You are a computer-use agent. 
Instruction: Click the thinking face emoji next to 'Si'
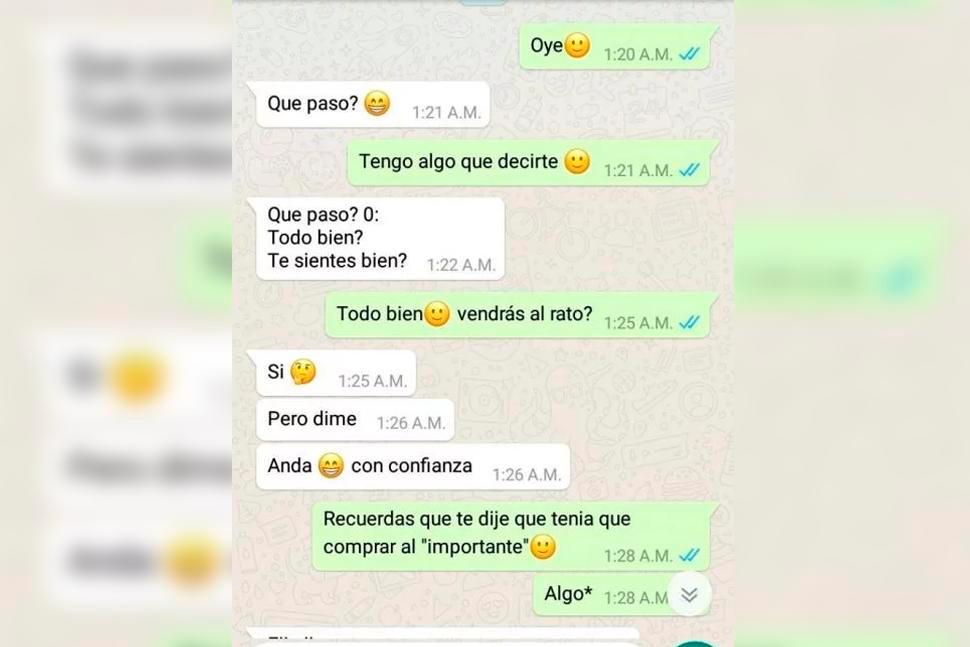(303, 372)
